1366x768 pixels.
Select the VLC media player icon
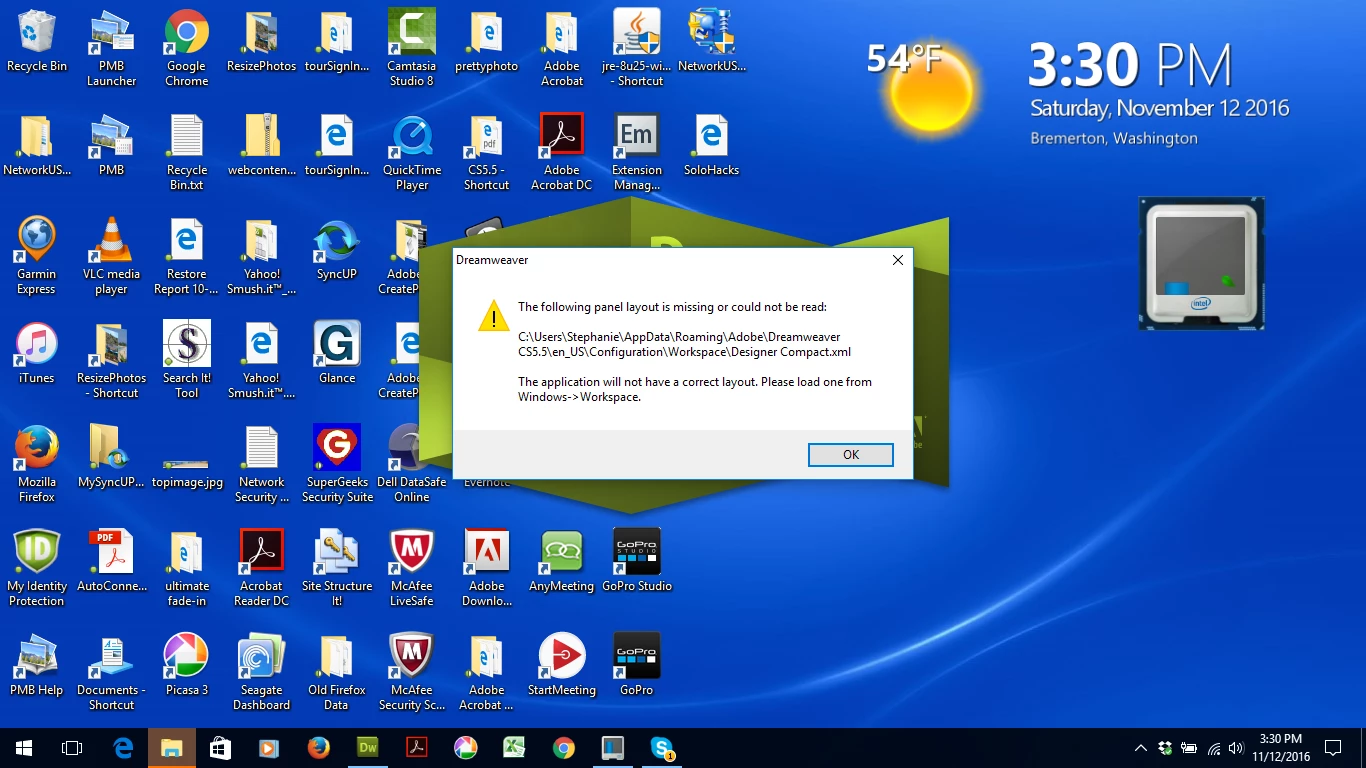coord(111,257)
